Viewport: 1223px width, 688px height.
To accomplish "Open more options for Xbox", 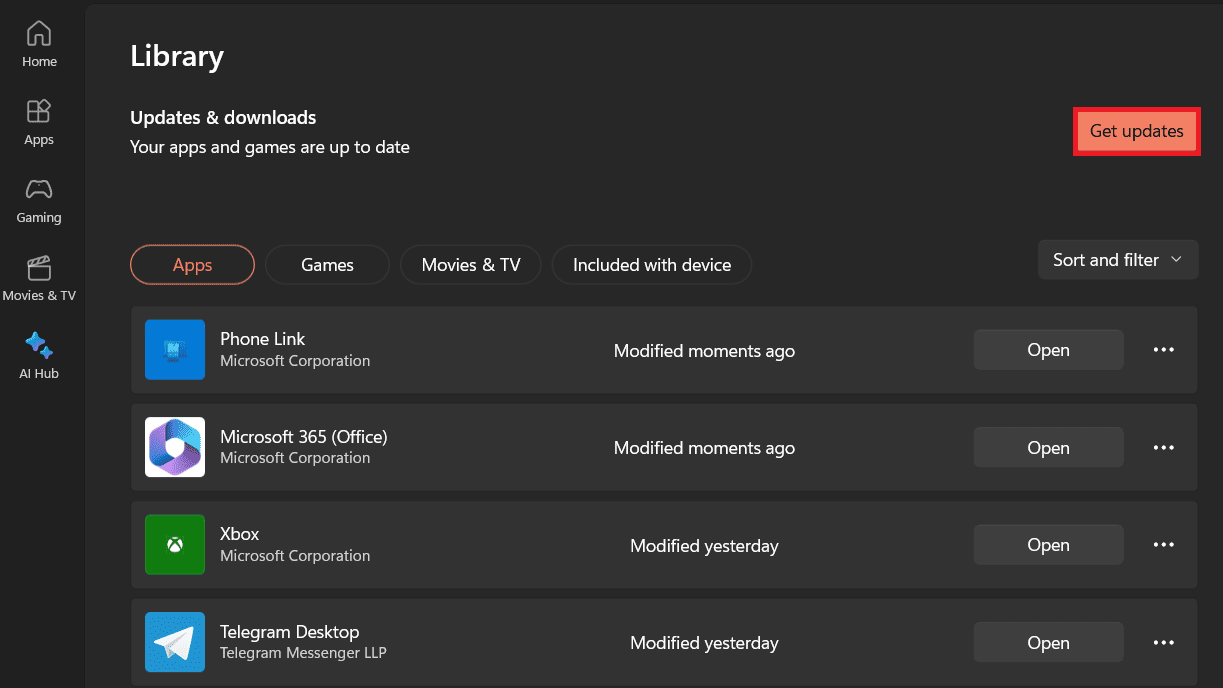I will coord(1164,545).
